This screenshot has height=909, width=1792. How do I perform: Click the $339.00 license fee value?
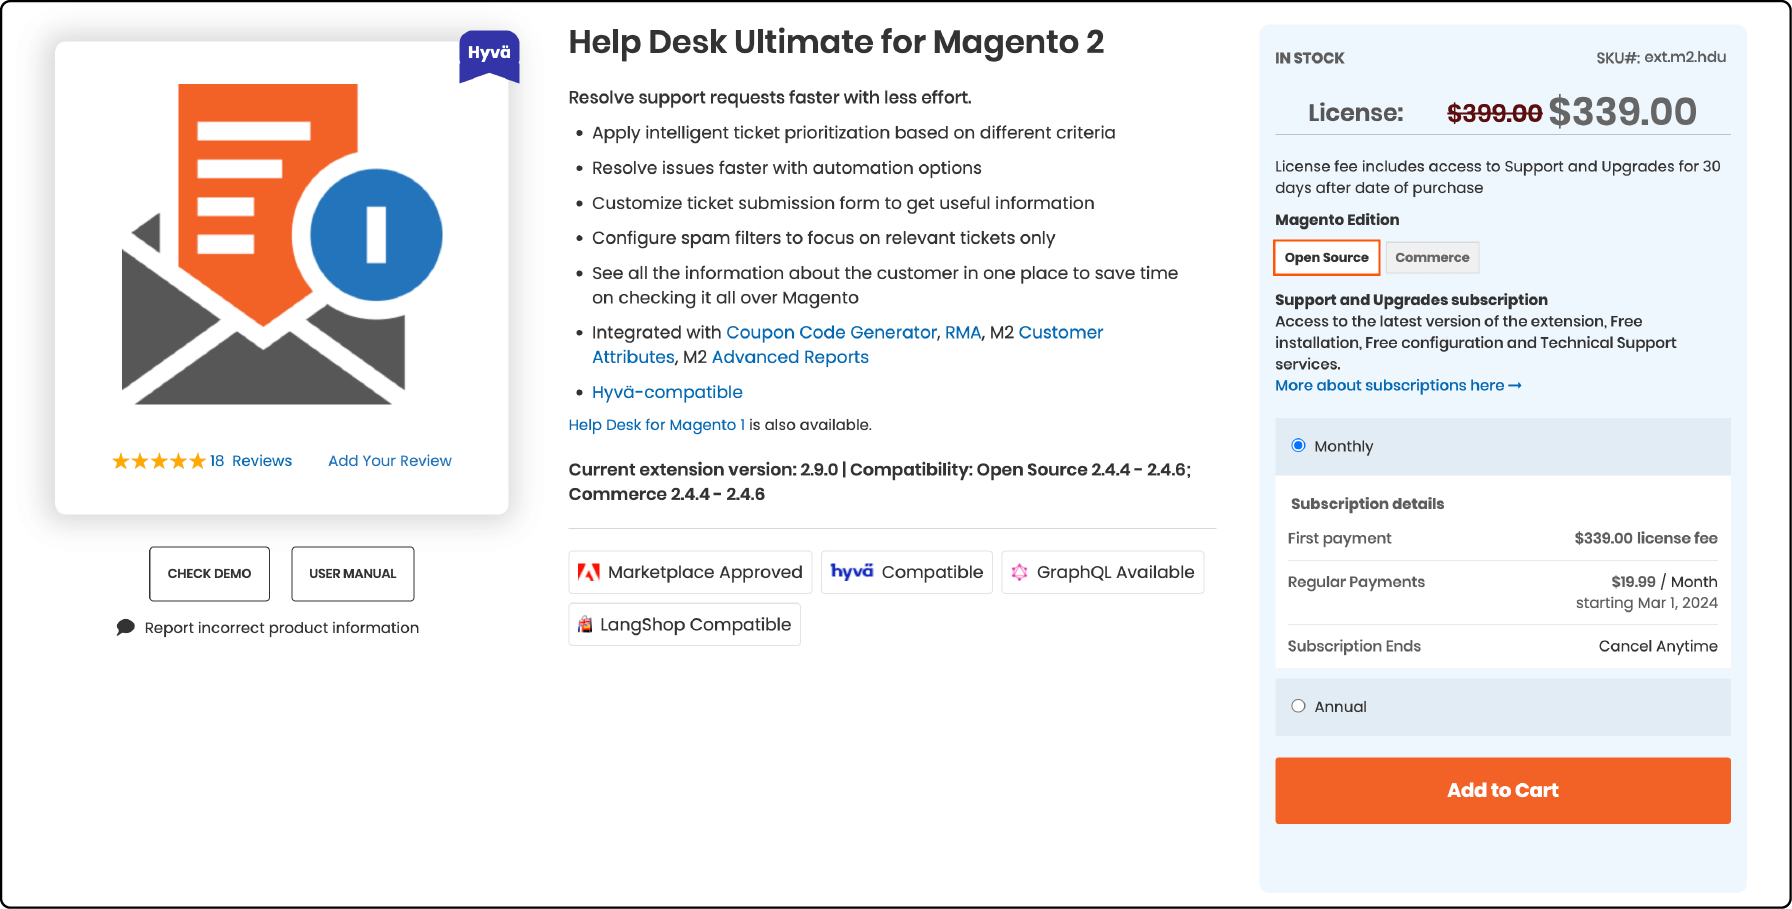(1646, 538)
